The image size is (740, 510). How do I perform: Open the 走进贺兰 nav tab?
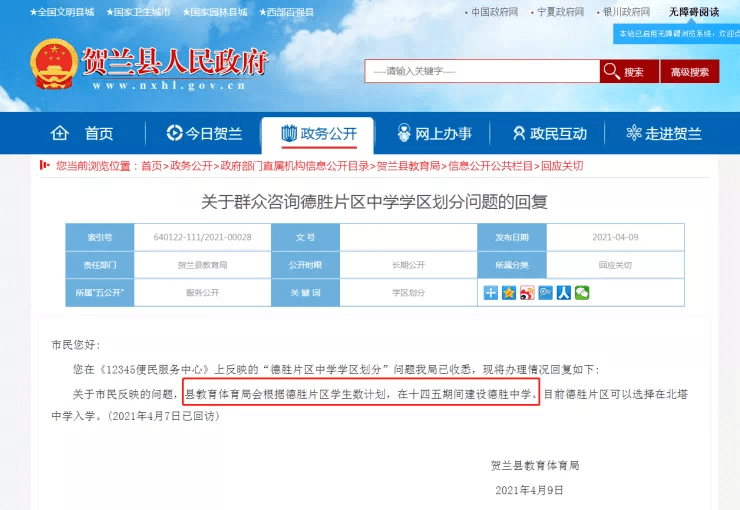click(664, 134)
